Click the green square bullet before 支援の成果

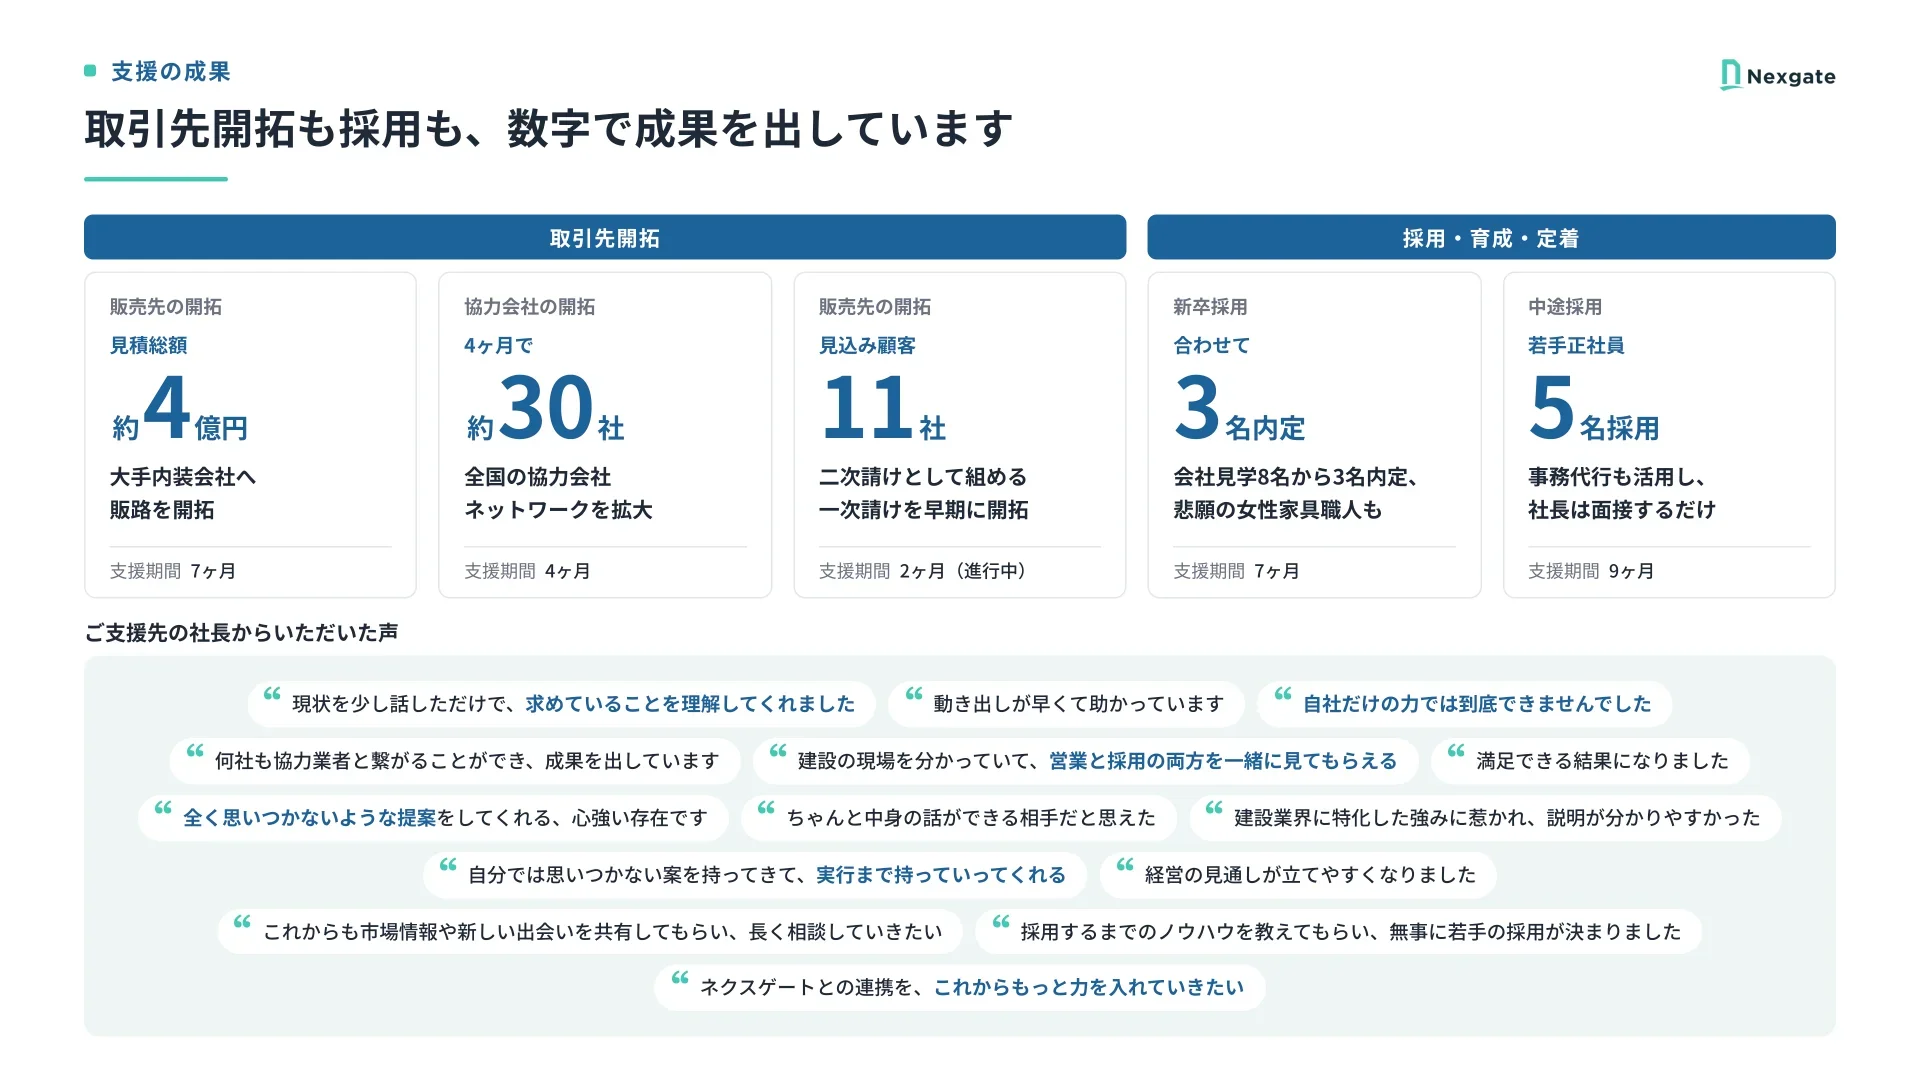[90, 71]
